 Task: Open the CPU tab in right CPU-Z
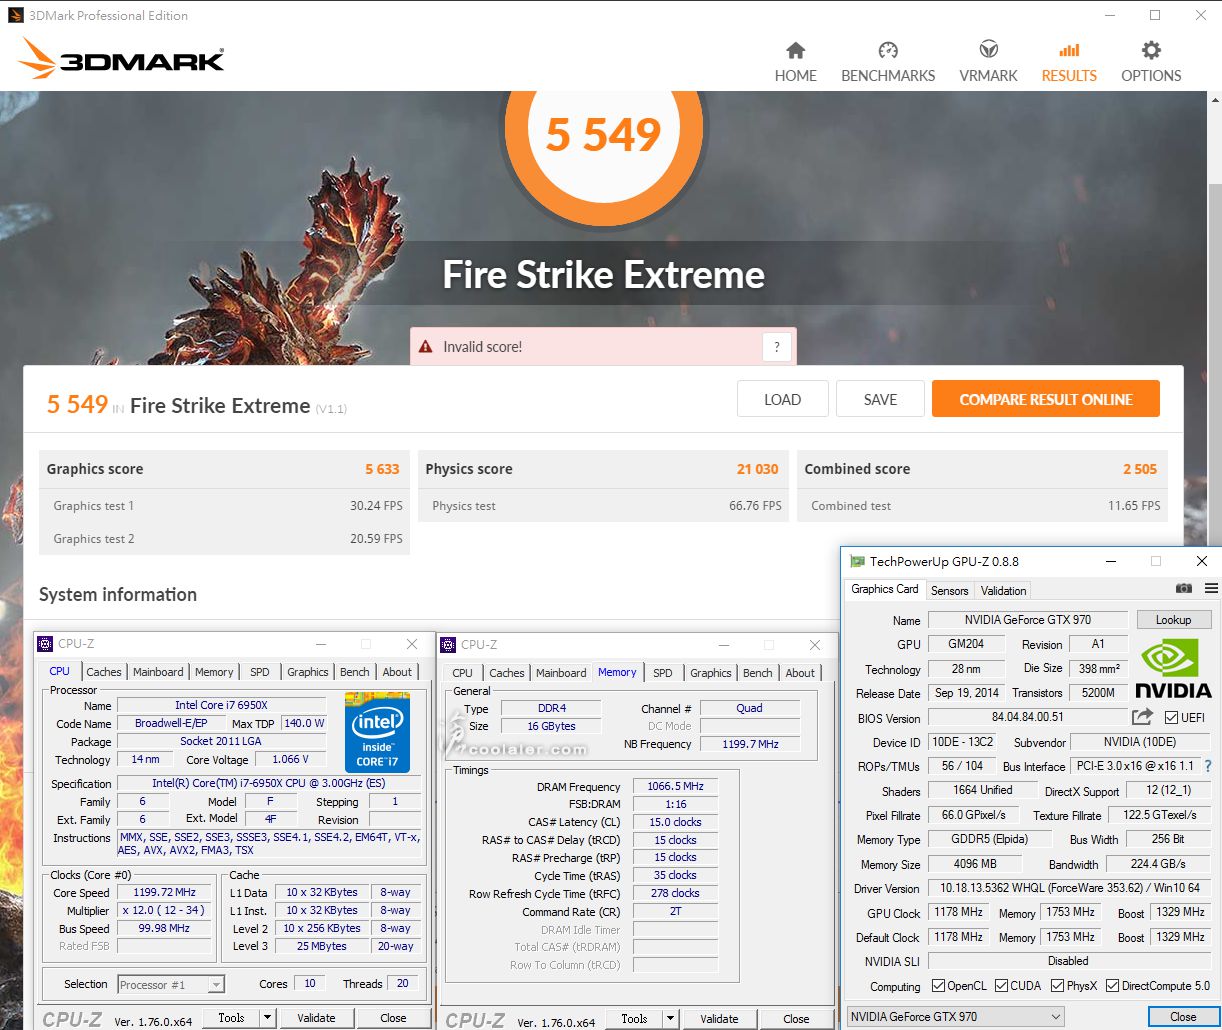tap(462, 673)
